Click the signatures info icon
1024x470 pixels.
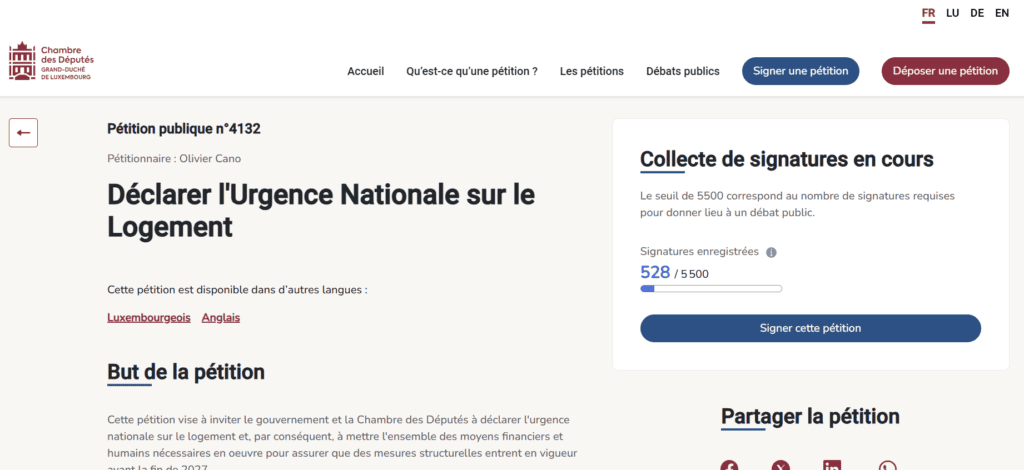coord(771,253)
